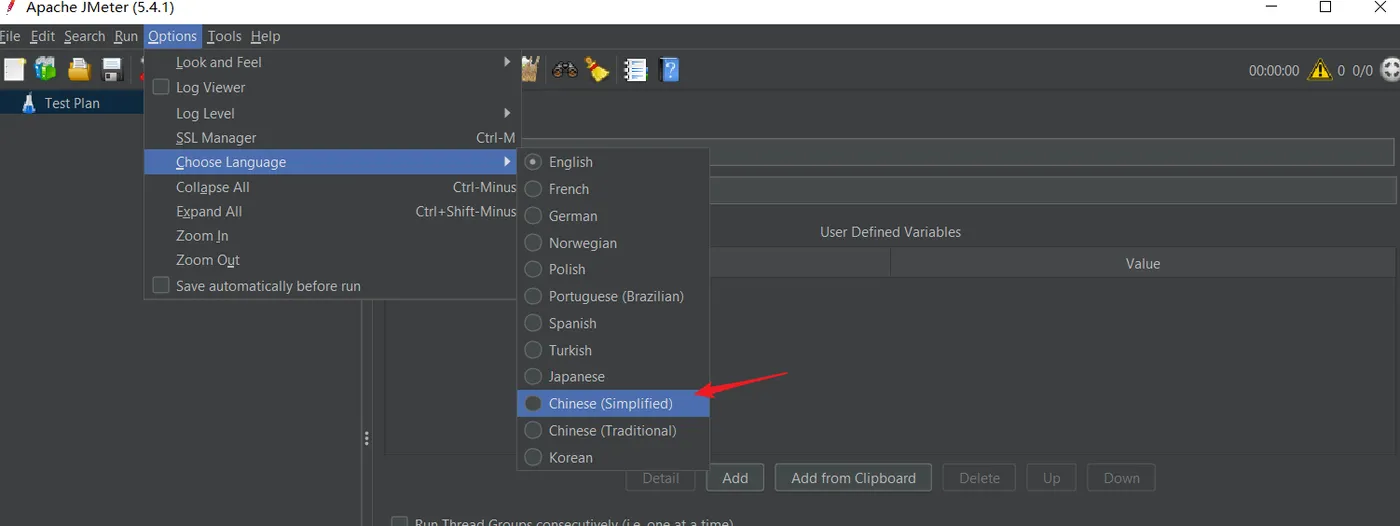The width and height of the screenshot is (1400, 526).
Task: Click the JMeter feather icon in title bar
Action: click(x=10, y=7)
